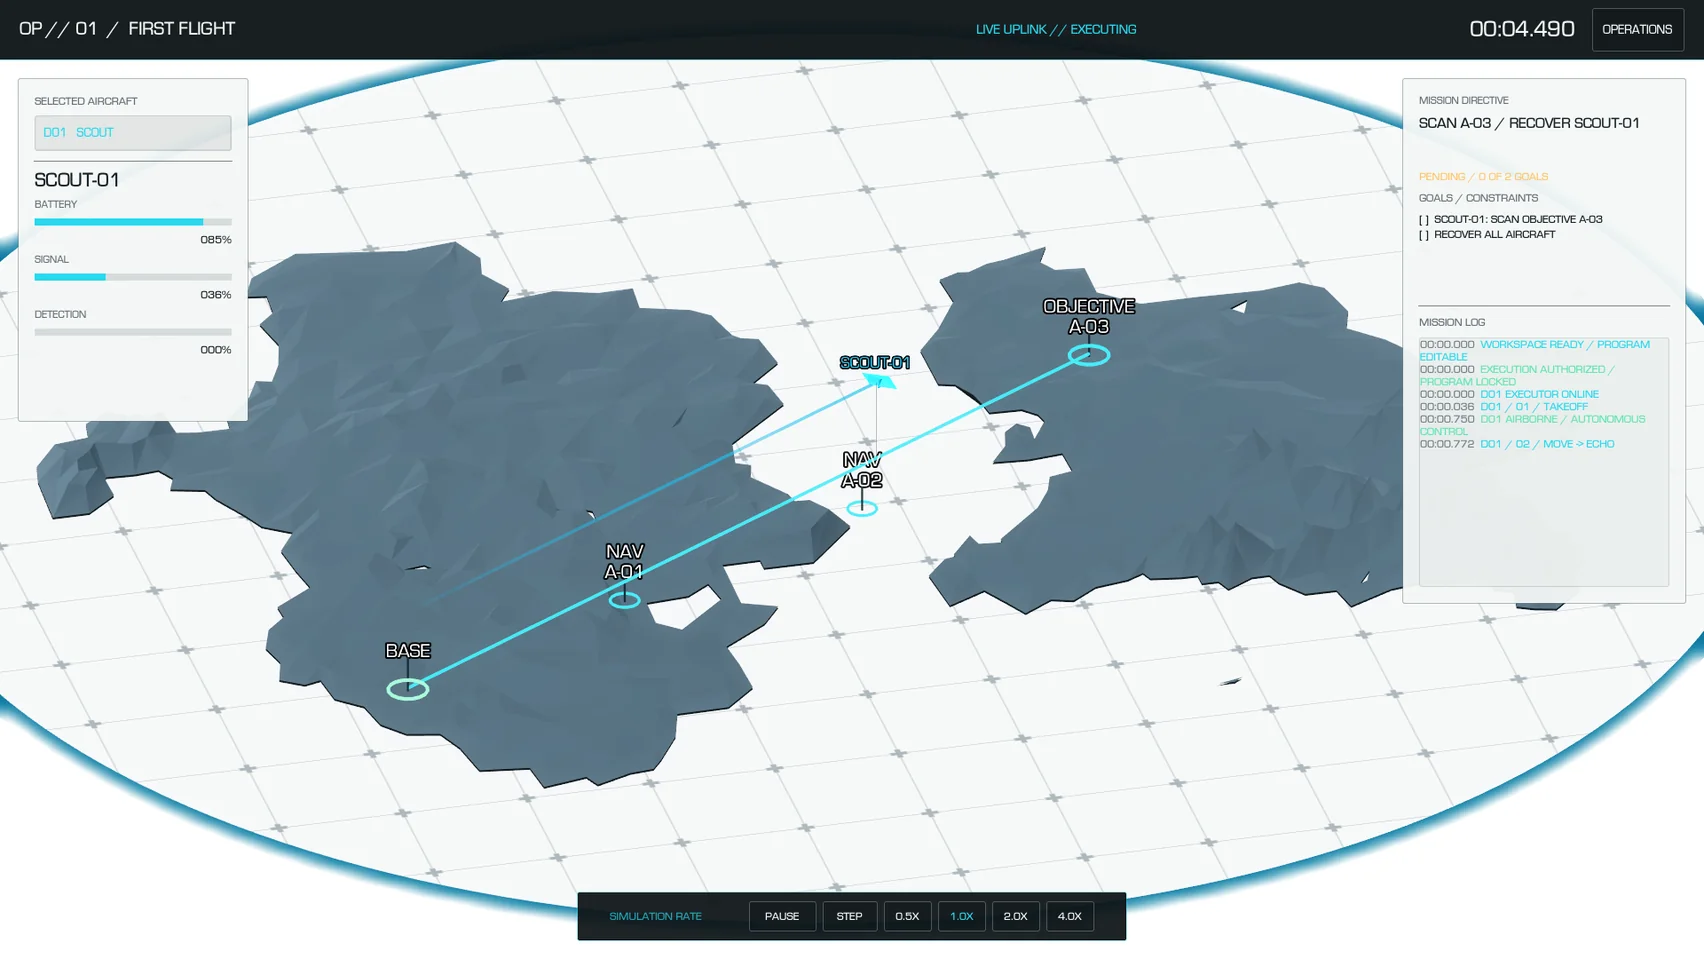
Task: Step the simulation forward
Action: [x=849, y=916]
